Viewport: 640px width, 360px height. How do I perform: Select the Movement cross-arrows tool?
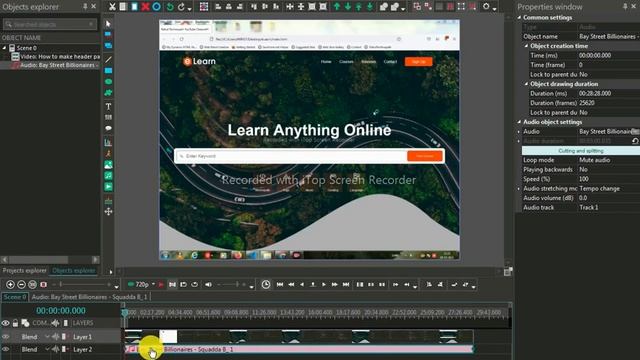pos(108,211)
